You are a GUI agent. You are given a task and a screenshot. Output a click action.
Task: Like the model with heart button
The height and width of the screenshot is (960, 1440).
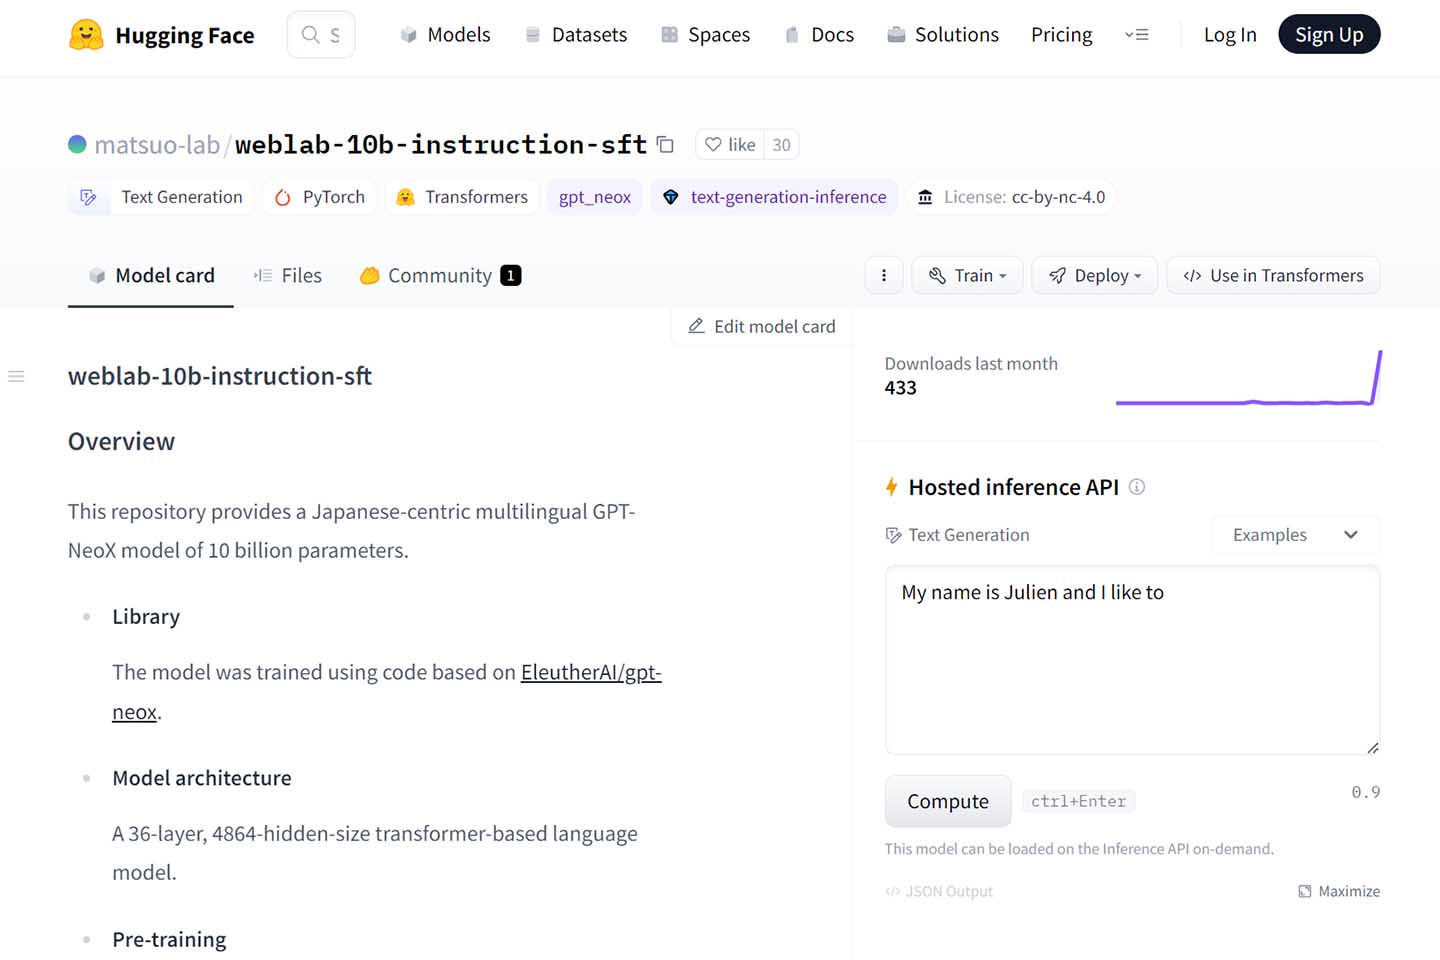tap(730, 145)
